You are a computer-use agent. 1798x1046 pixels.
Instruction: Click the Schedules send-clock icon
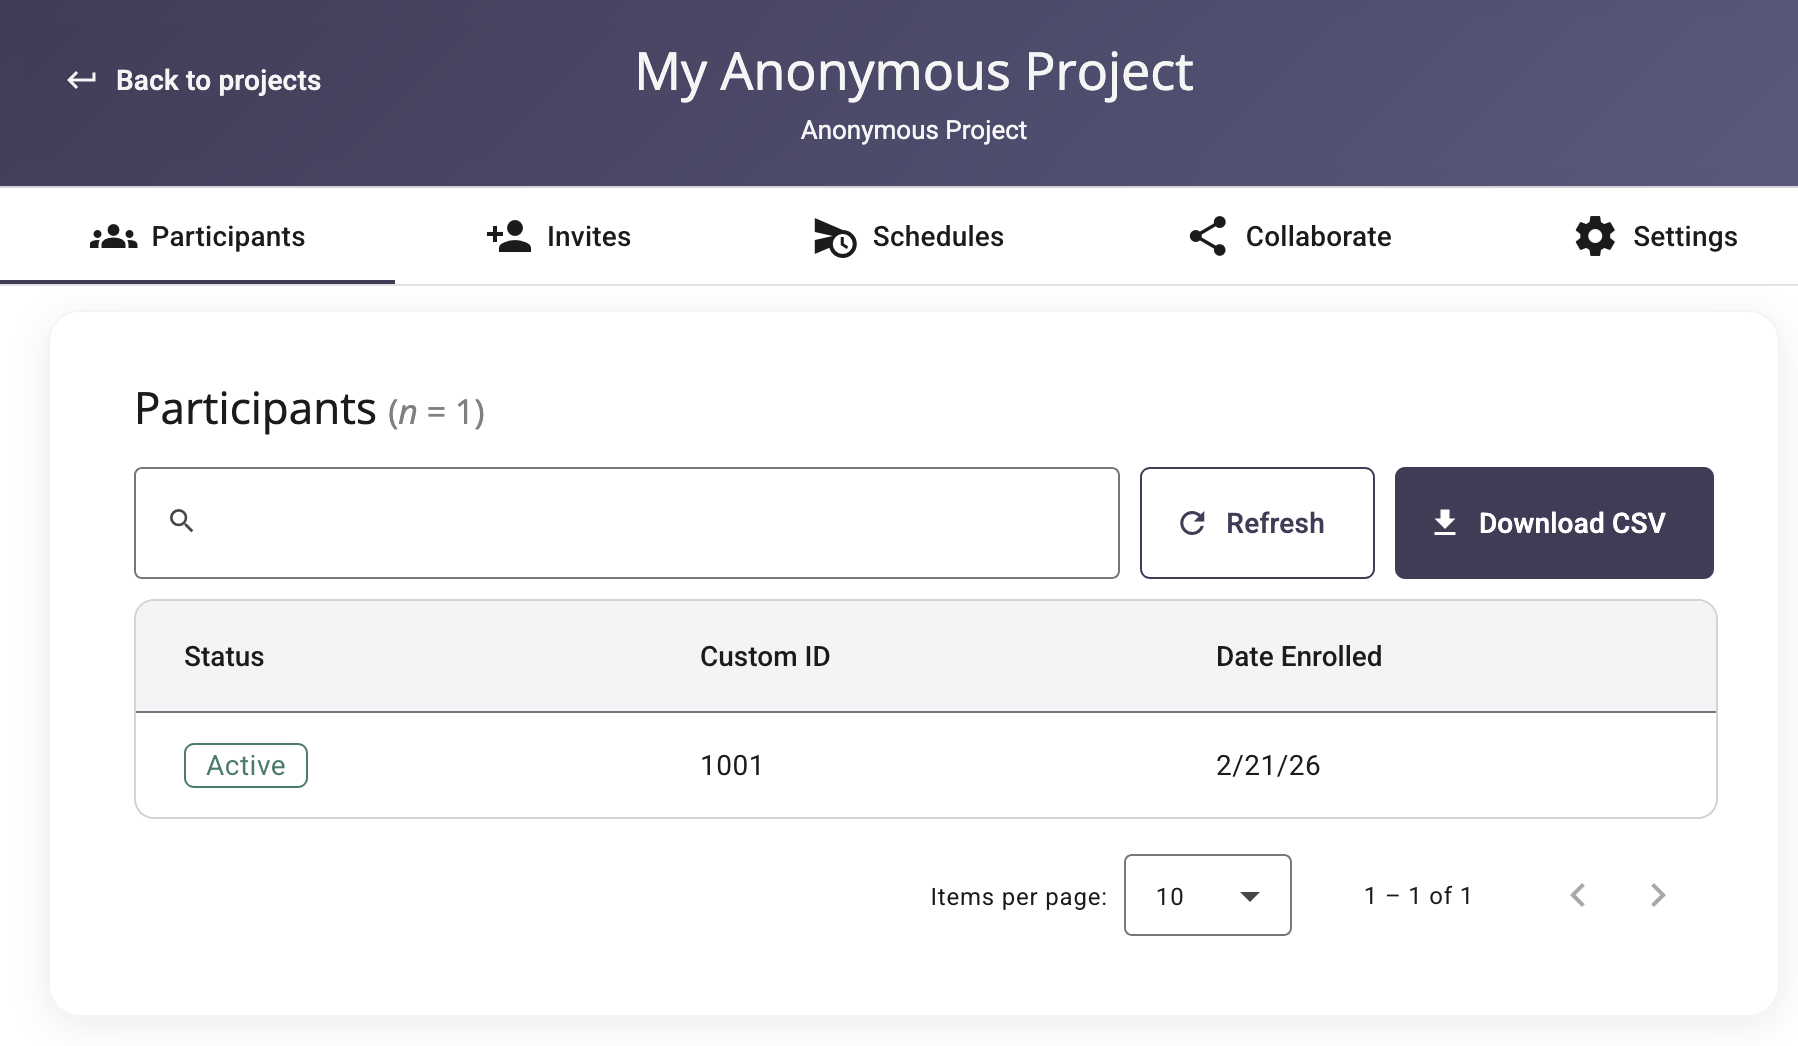[834, 238]
